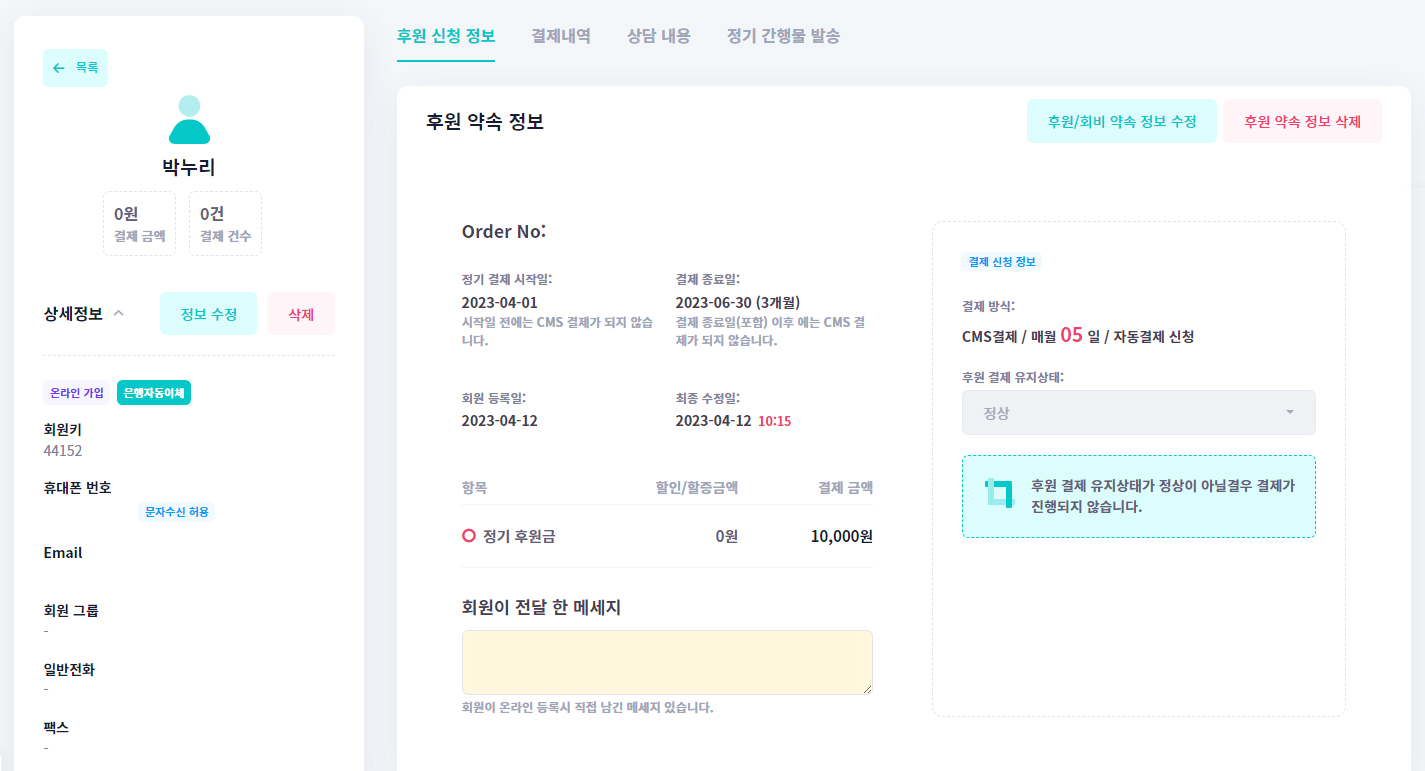Image resolution: width=1425 pixels, height=771 pixels.
Task: Click the 목록 back button
Action: (x=76, y=68)
